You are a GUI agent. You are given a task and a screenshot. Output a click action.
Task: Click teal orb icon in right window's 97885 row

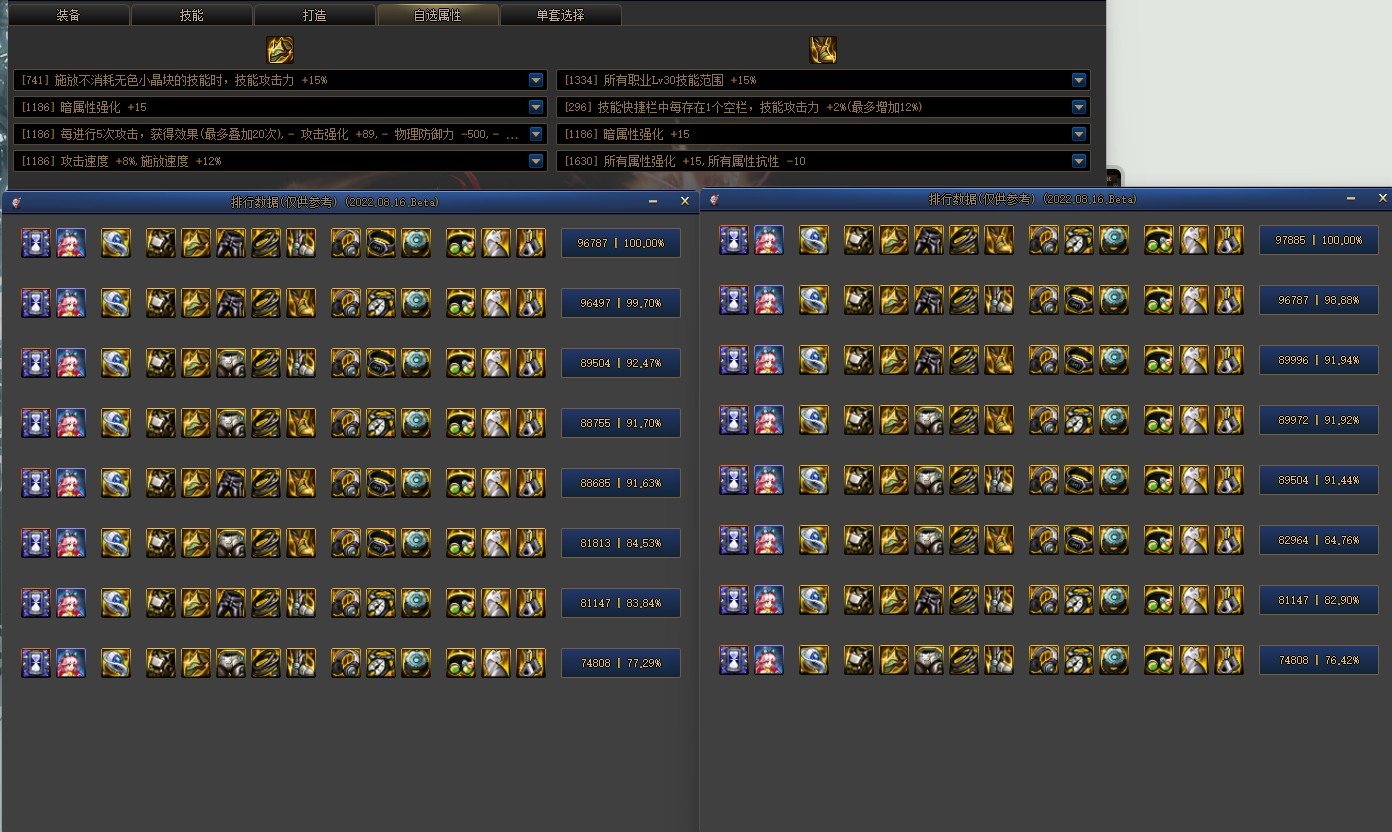[1114, 240]
